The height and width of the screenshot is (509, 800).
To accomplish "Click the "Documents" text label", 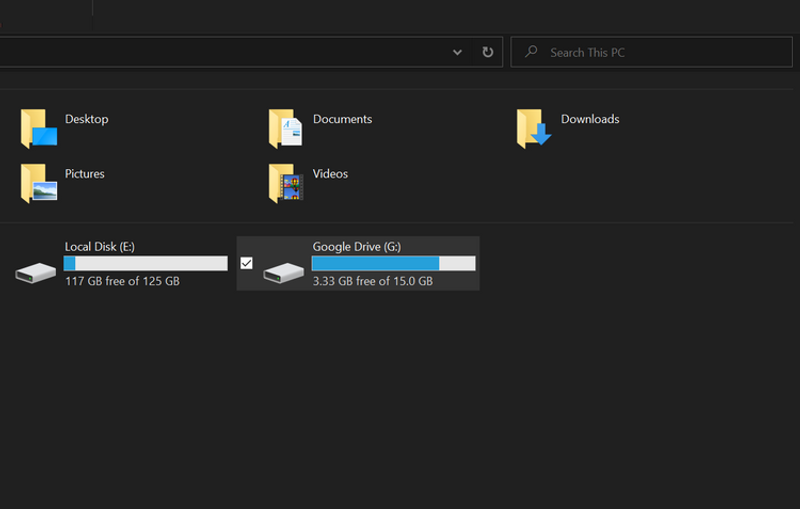I will pyautogui.click(x=342, y=119).
